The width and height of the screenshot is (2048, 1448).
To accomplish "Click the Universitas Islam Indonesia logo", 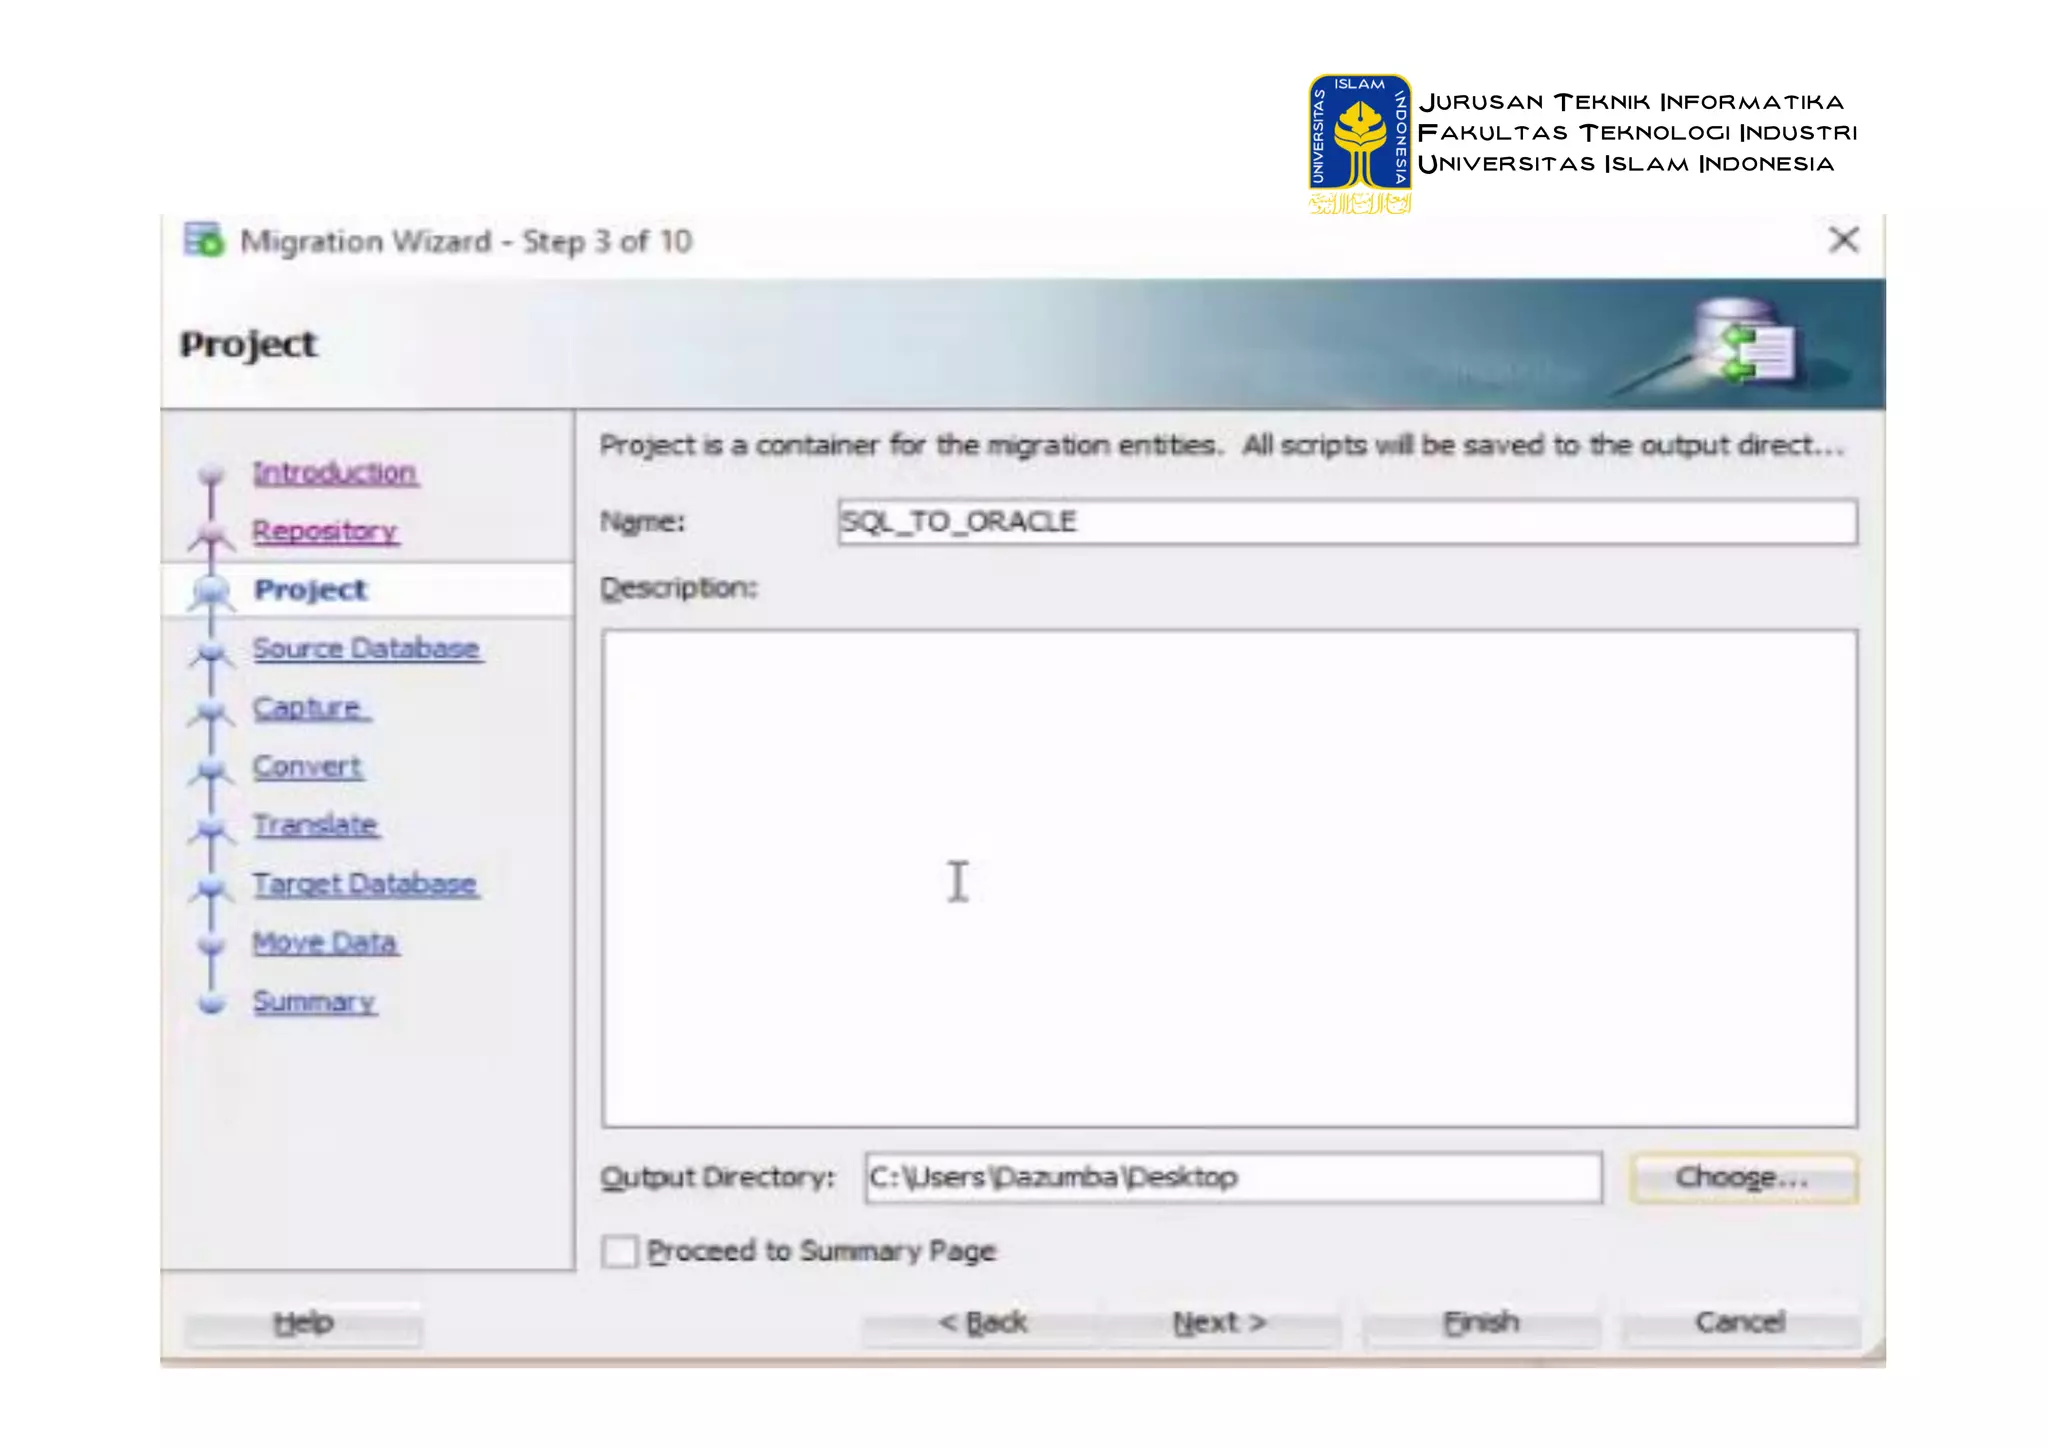I will [x=1360, y=144].
